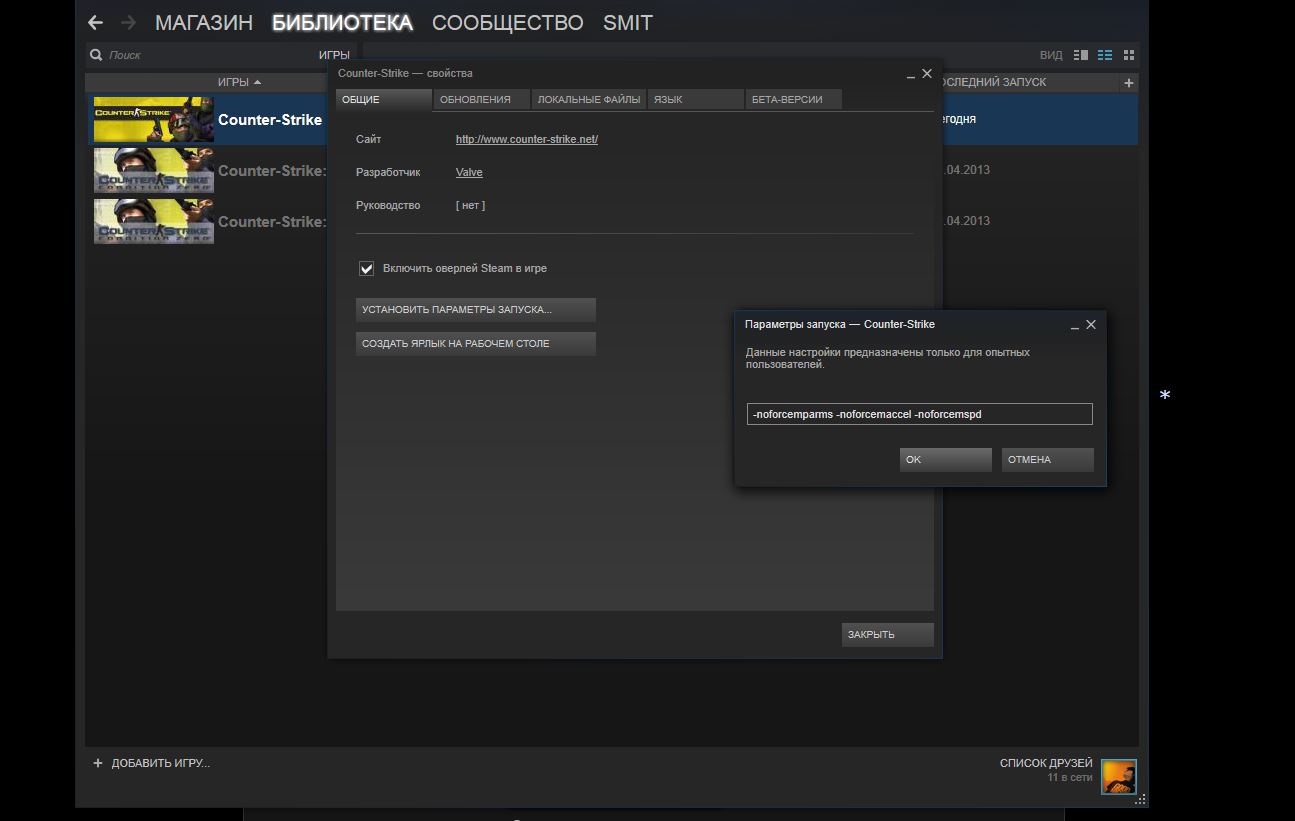Select the ОБЩИЕ tab
Screen dimensions: 1295x821
coord(384,99)
